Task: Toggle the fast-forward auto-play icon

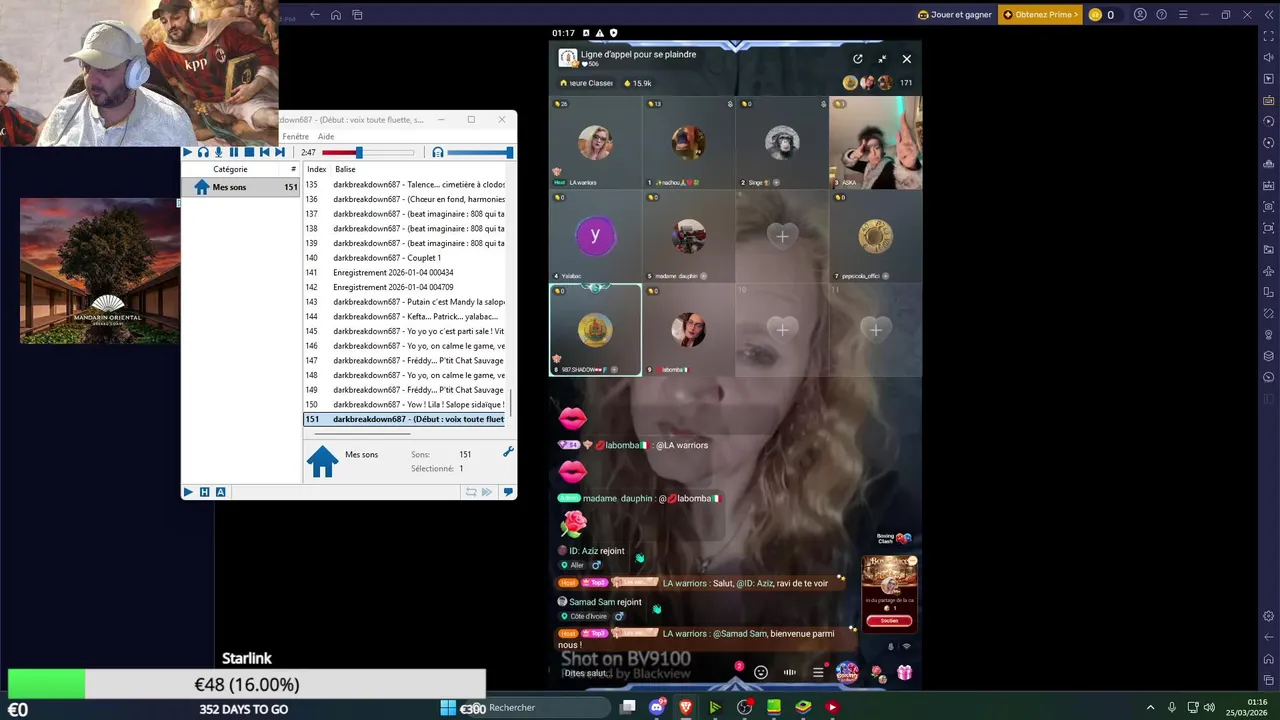Action: (487, 492)
